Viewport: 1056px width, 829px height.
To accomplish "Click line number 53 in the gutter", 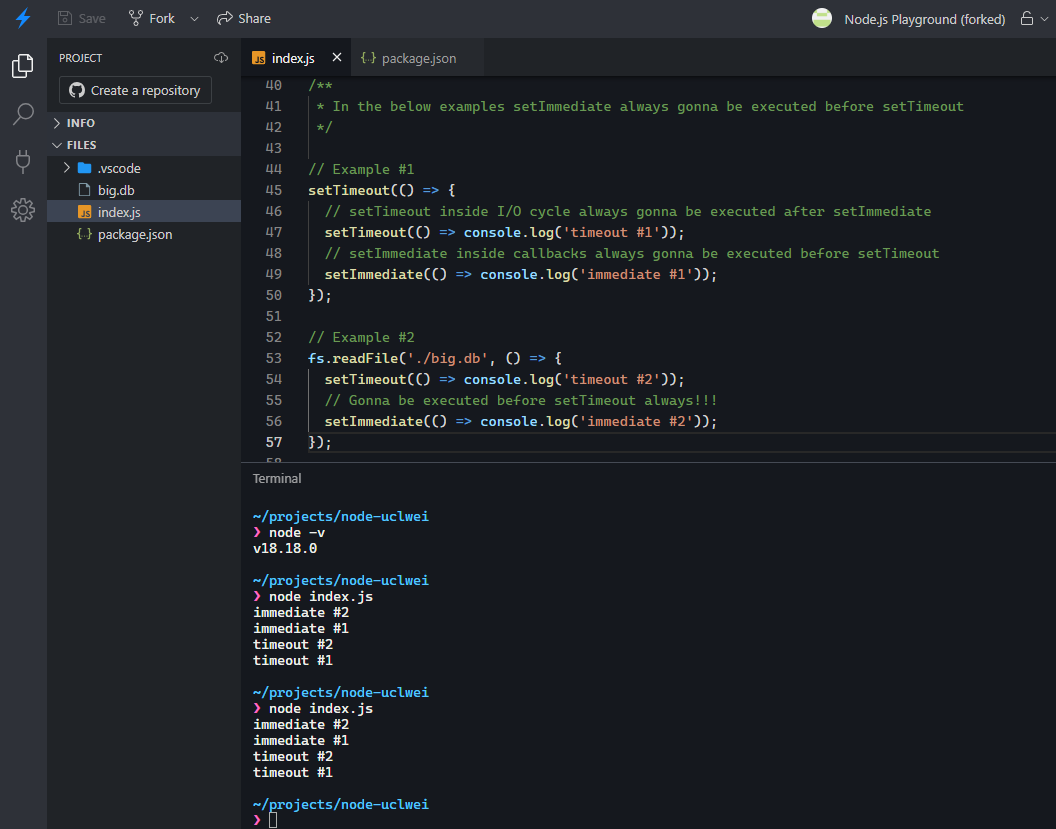I will (273, 358).
